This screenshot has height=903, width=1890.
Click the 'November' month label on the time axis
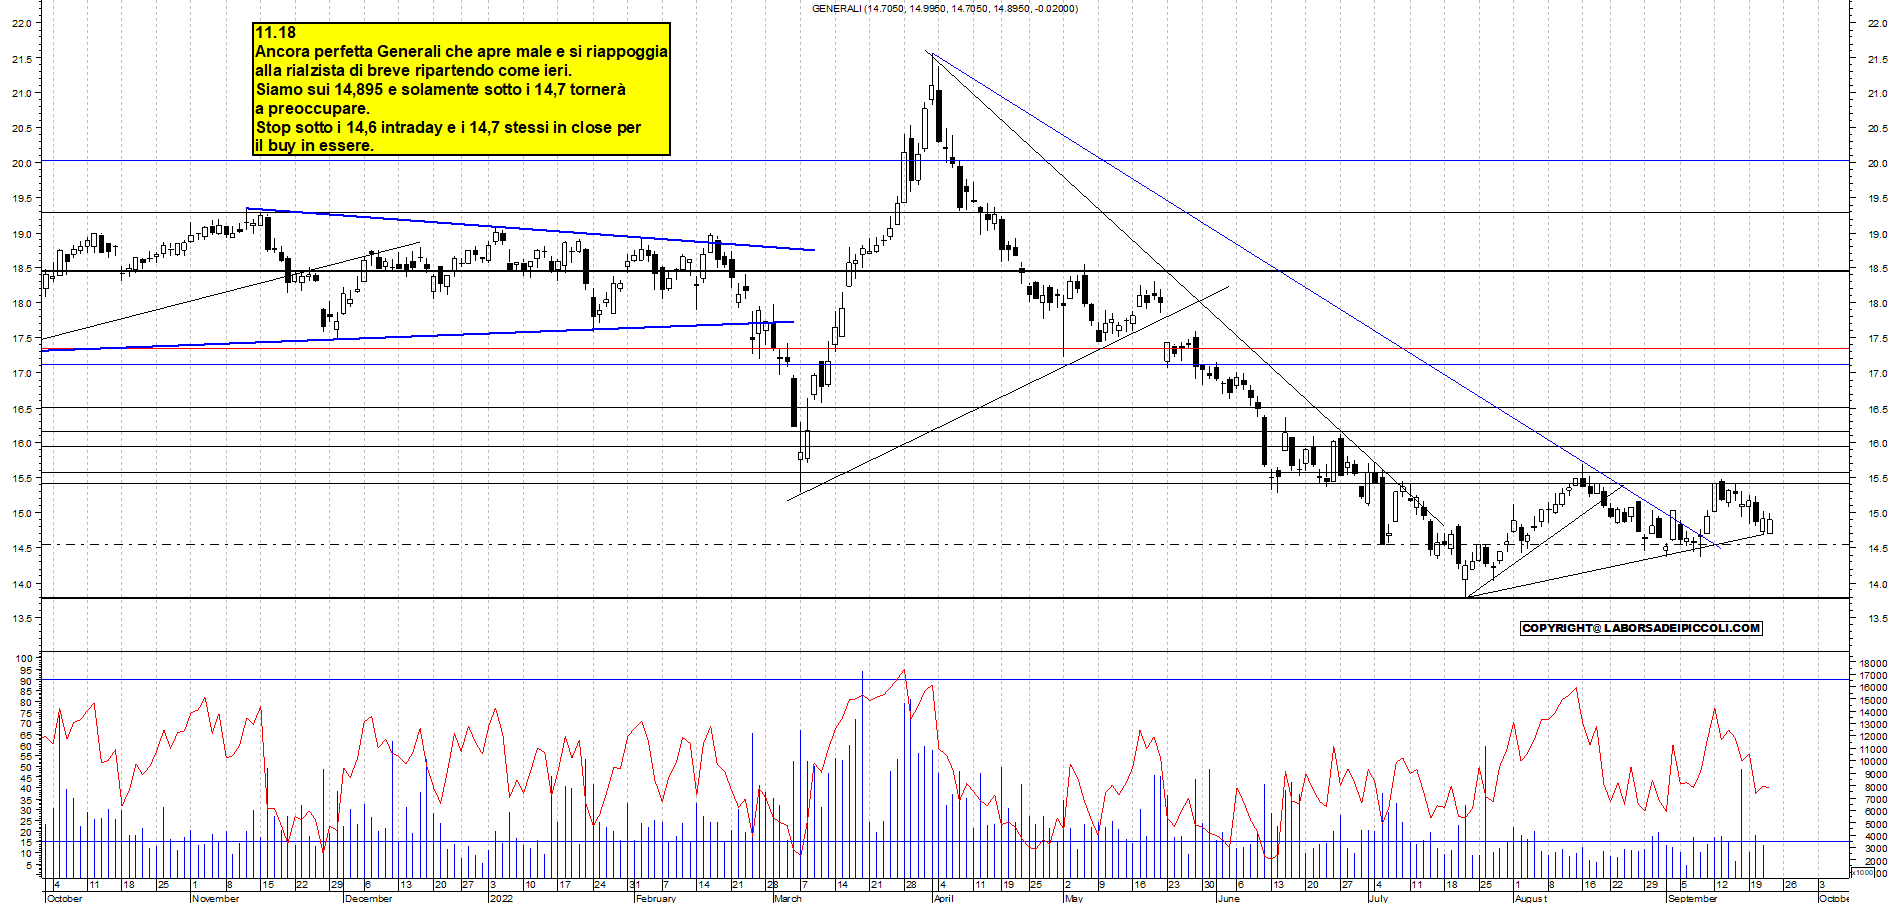pos(215,898)
